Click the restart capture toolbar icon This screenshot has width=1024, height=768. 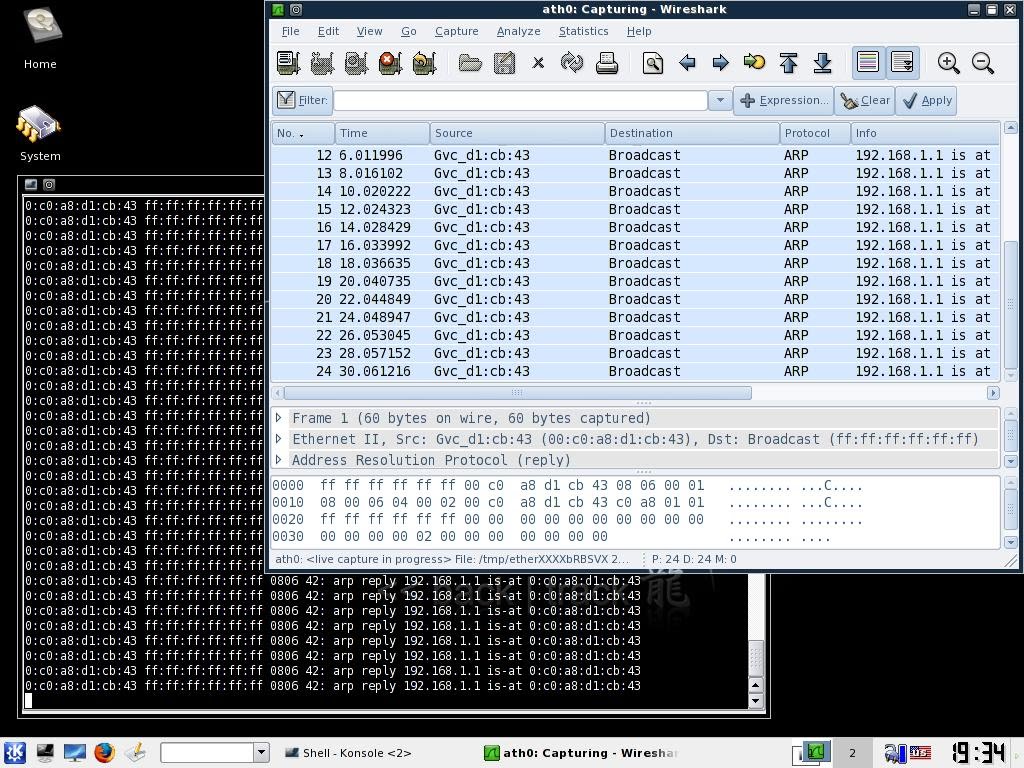[424, 64]
